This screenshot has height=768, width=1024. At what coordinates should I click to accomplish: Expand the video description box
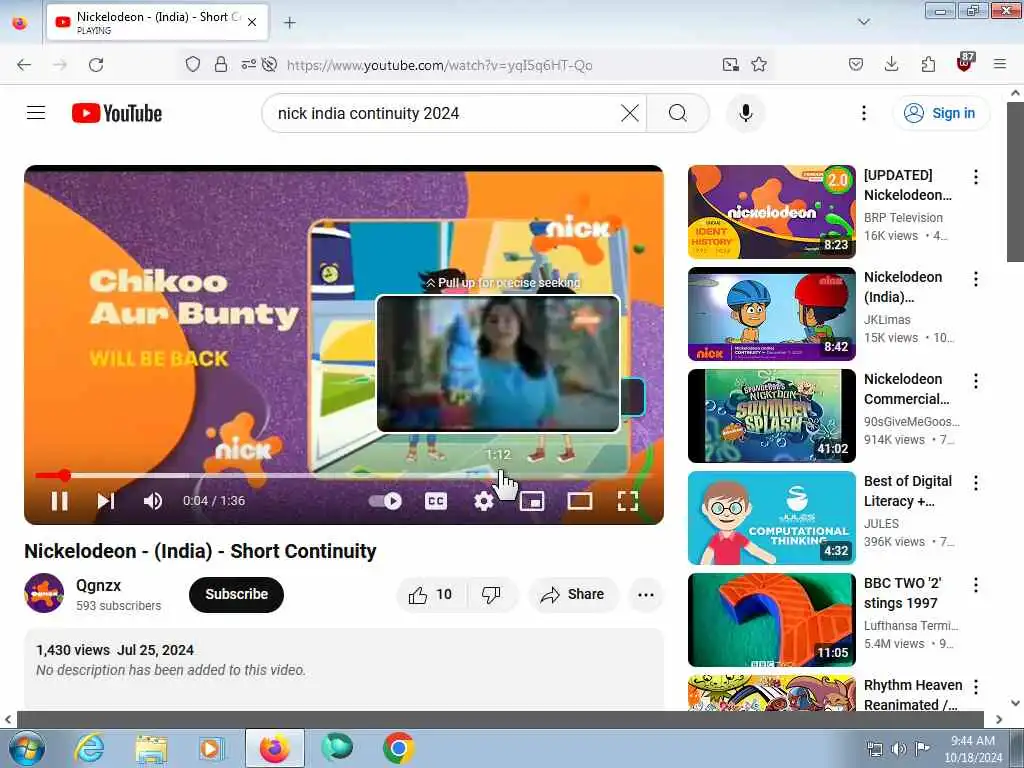pos(344,669)
